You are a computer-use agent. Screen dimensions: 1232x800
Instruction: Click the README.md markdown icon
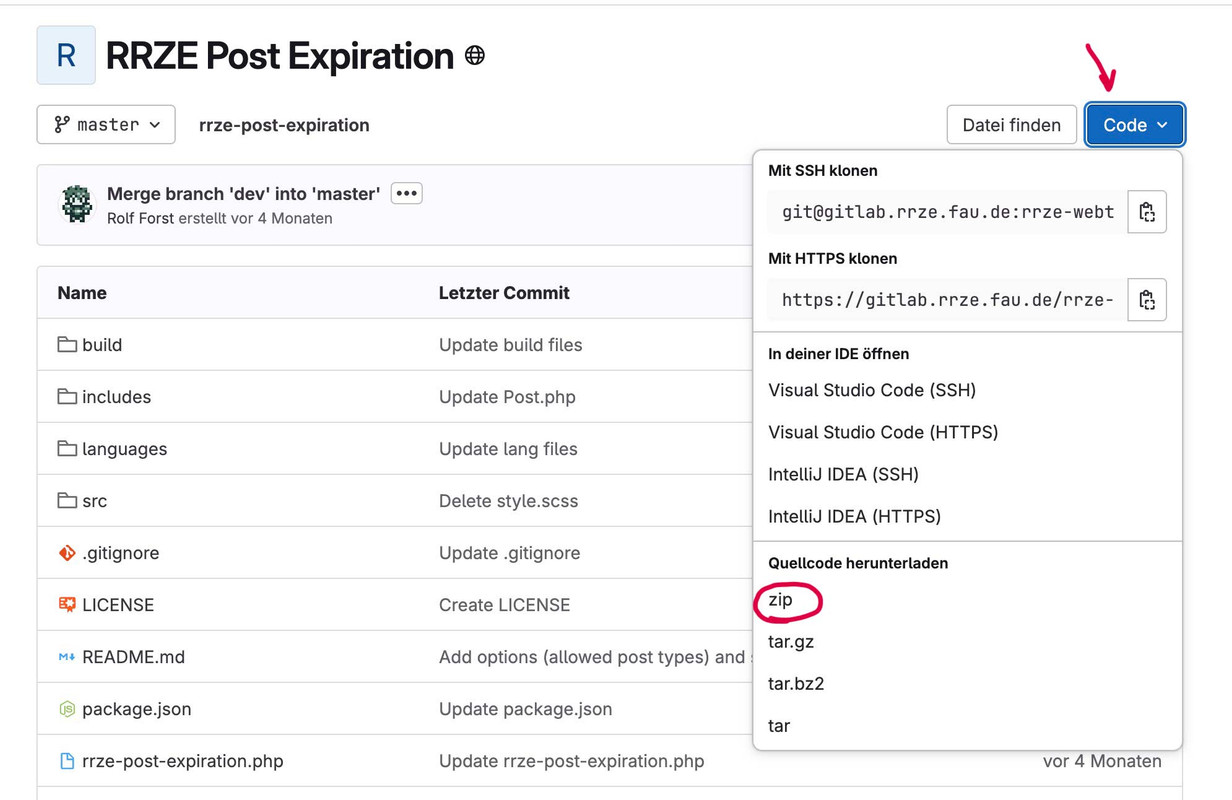point(67,657)
